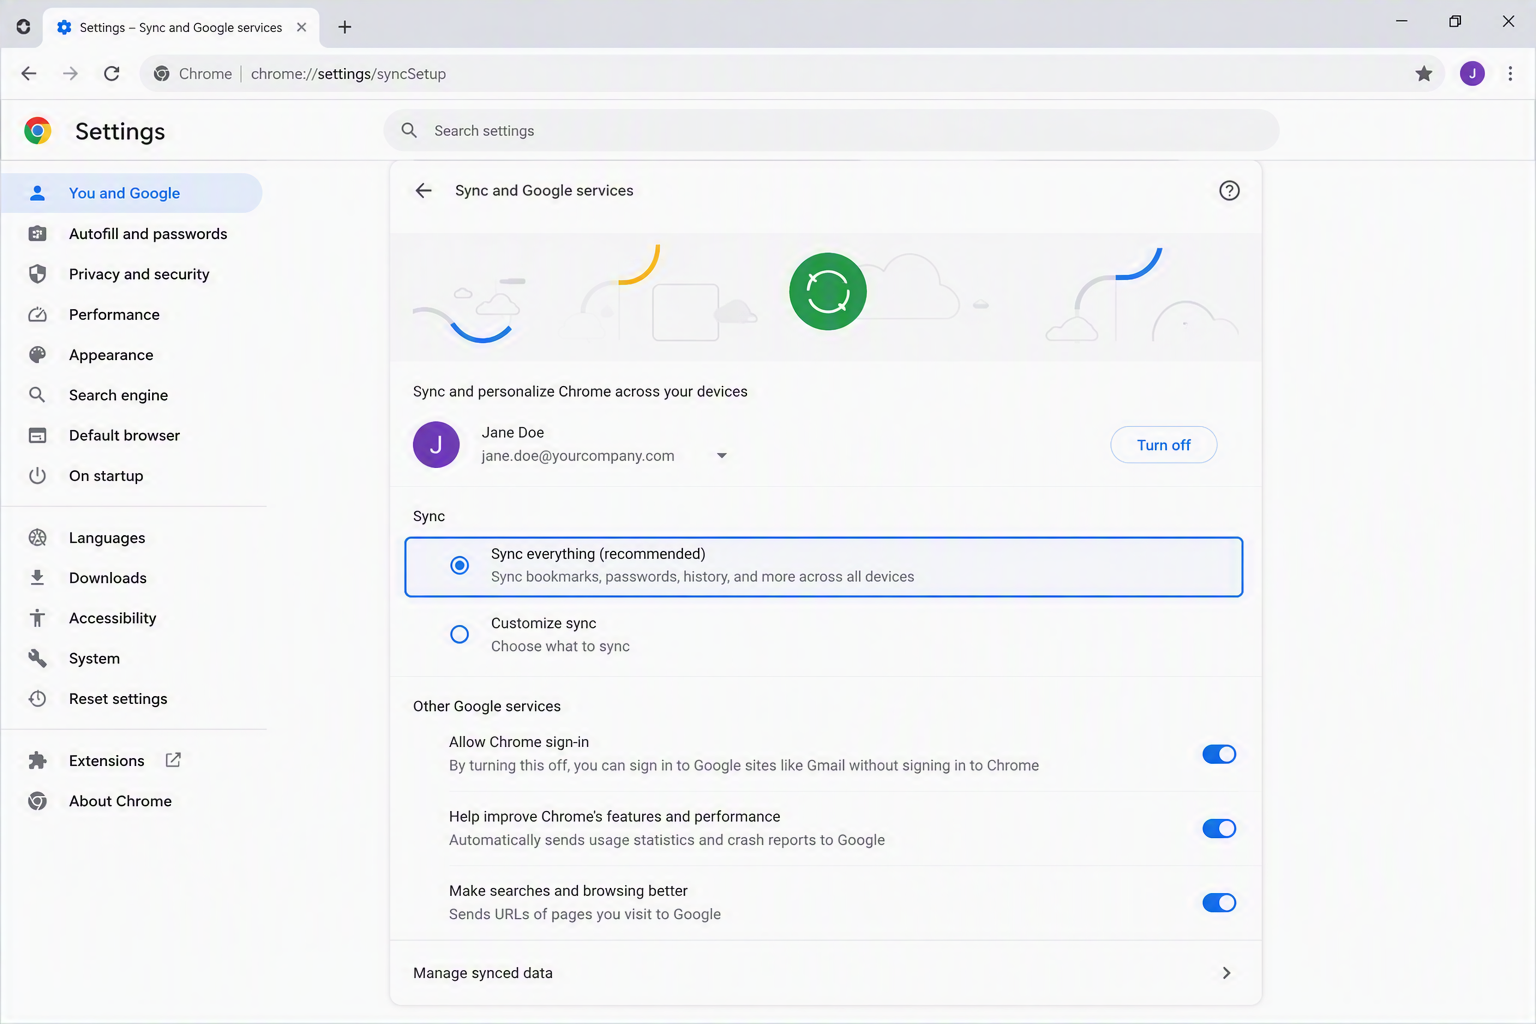The image size is (1536, 1024).
Task: Open Autofill and passwords section
Action: pos(132,233)
